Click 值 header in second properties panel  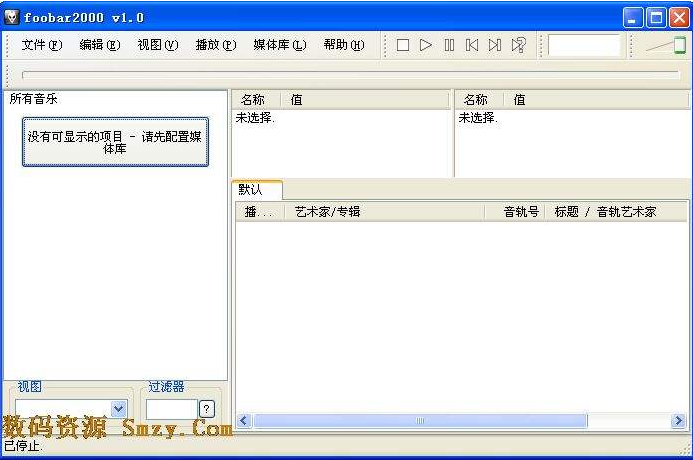click(x=597, y=100)
